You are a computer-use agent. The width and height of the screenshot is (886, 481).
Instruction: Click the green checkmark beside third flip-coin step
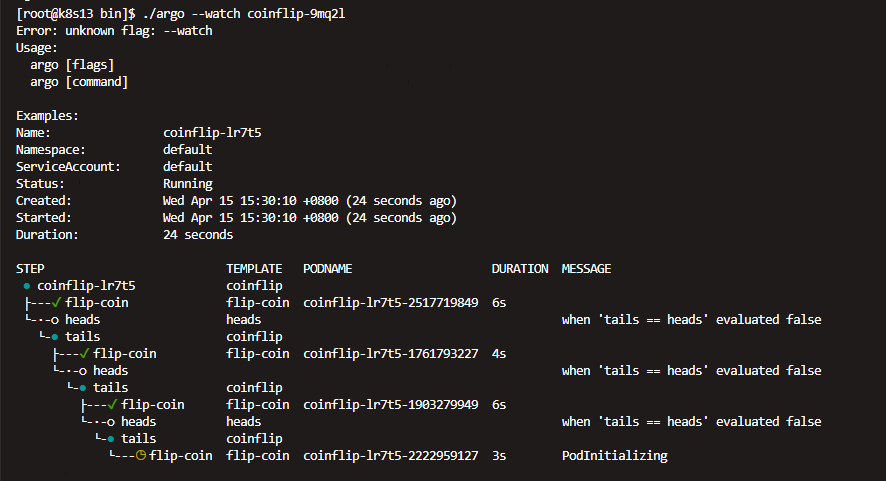(x=112, y=405)
